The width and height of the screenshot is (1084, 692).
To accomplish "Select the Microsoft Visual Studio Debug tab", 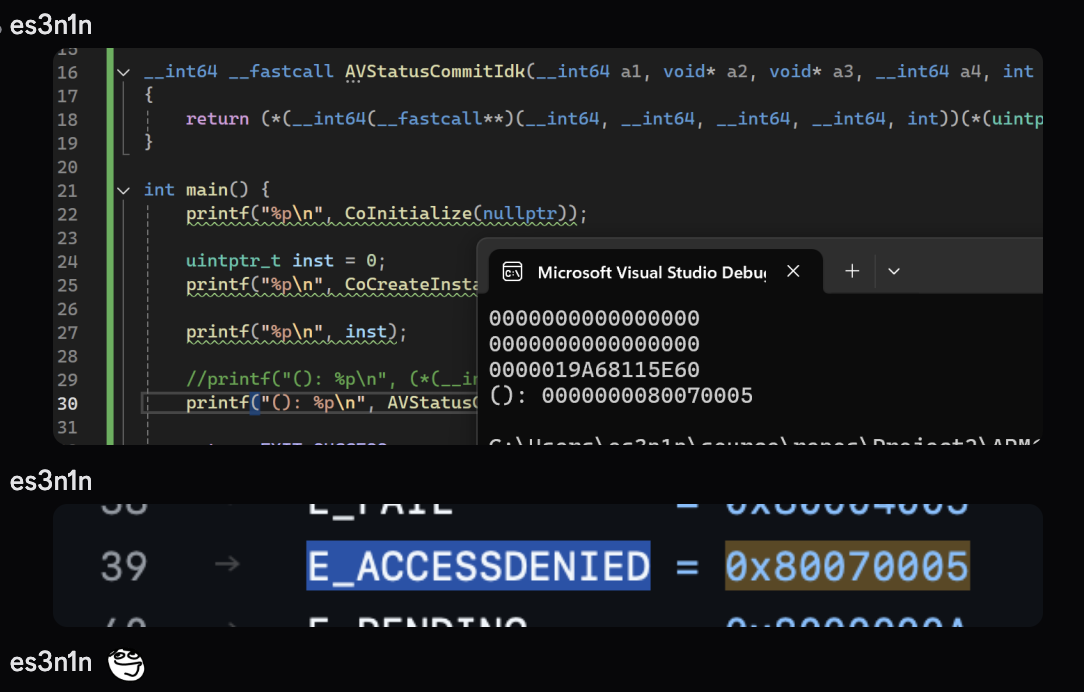I will tap(655, 272).
